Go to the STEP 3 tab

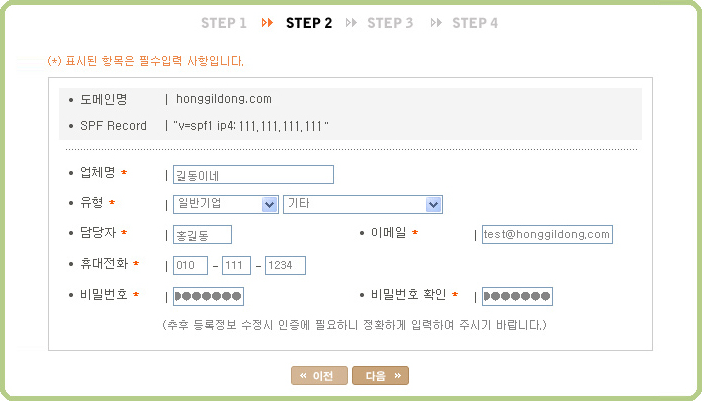pos(390,22)
